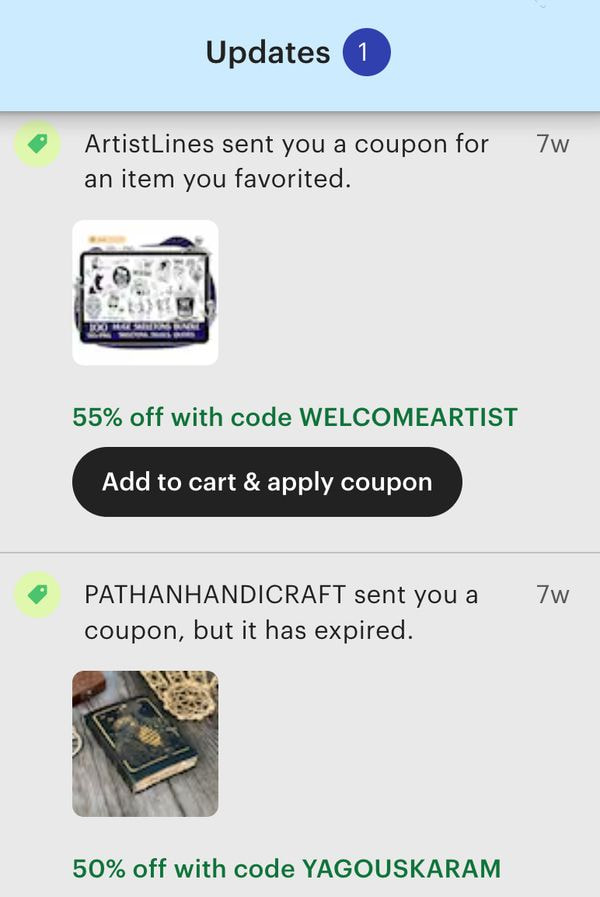The height and width of the screenshot is (897, 600).
Task: Tap the light blue Updates header bar
Action: (x=300, y=55)
